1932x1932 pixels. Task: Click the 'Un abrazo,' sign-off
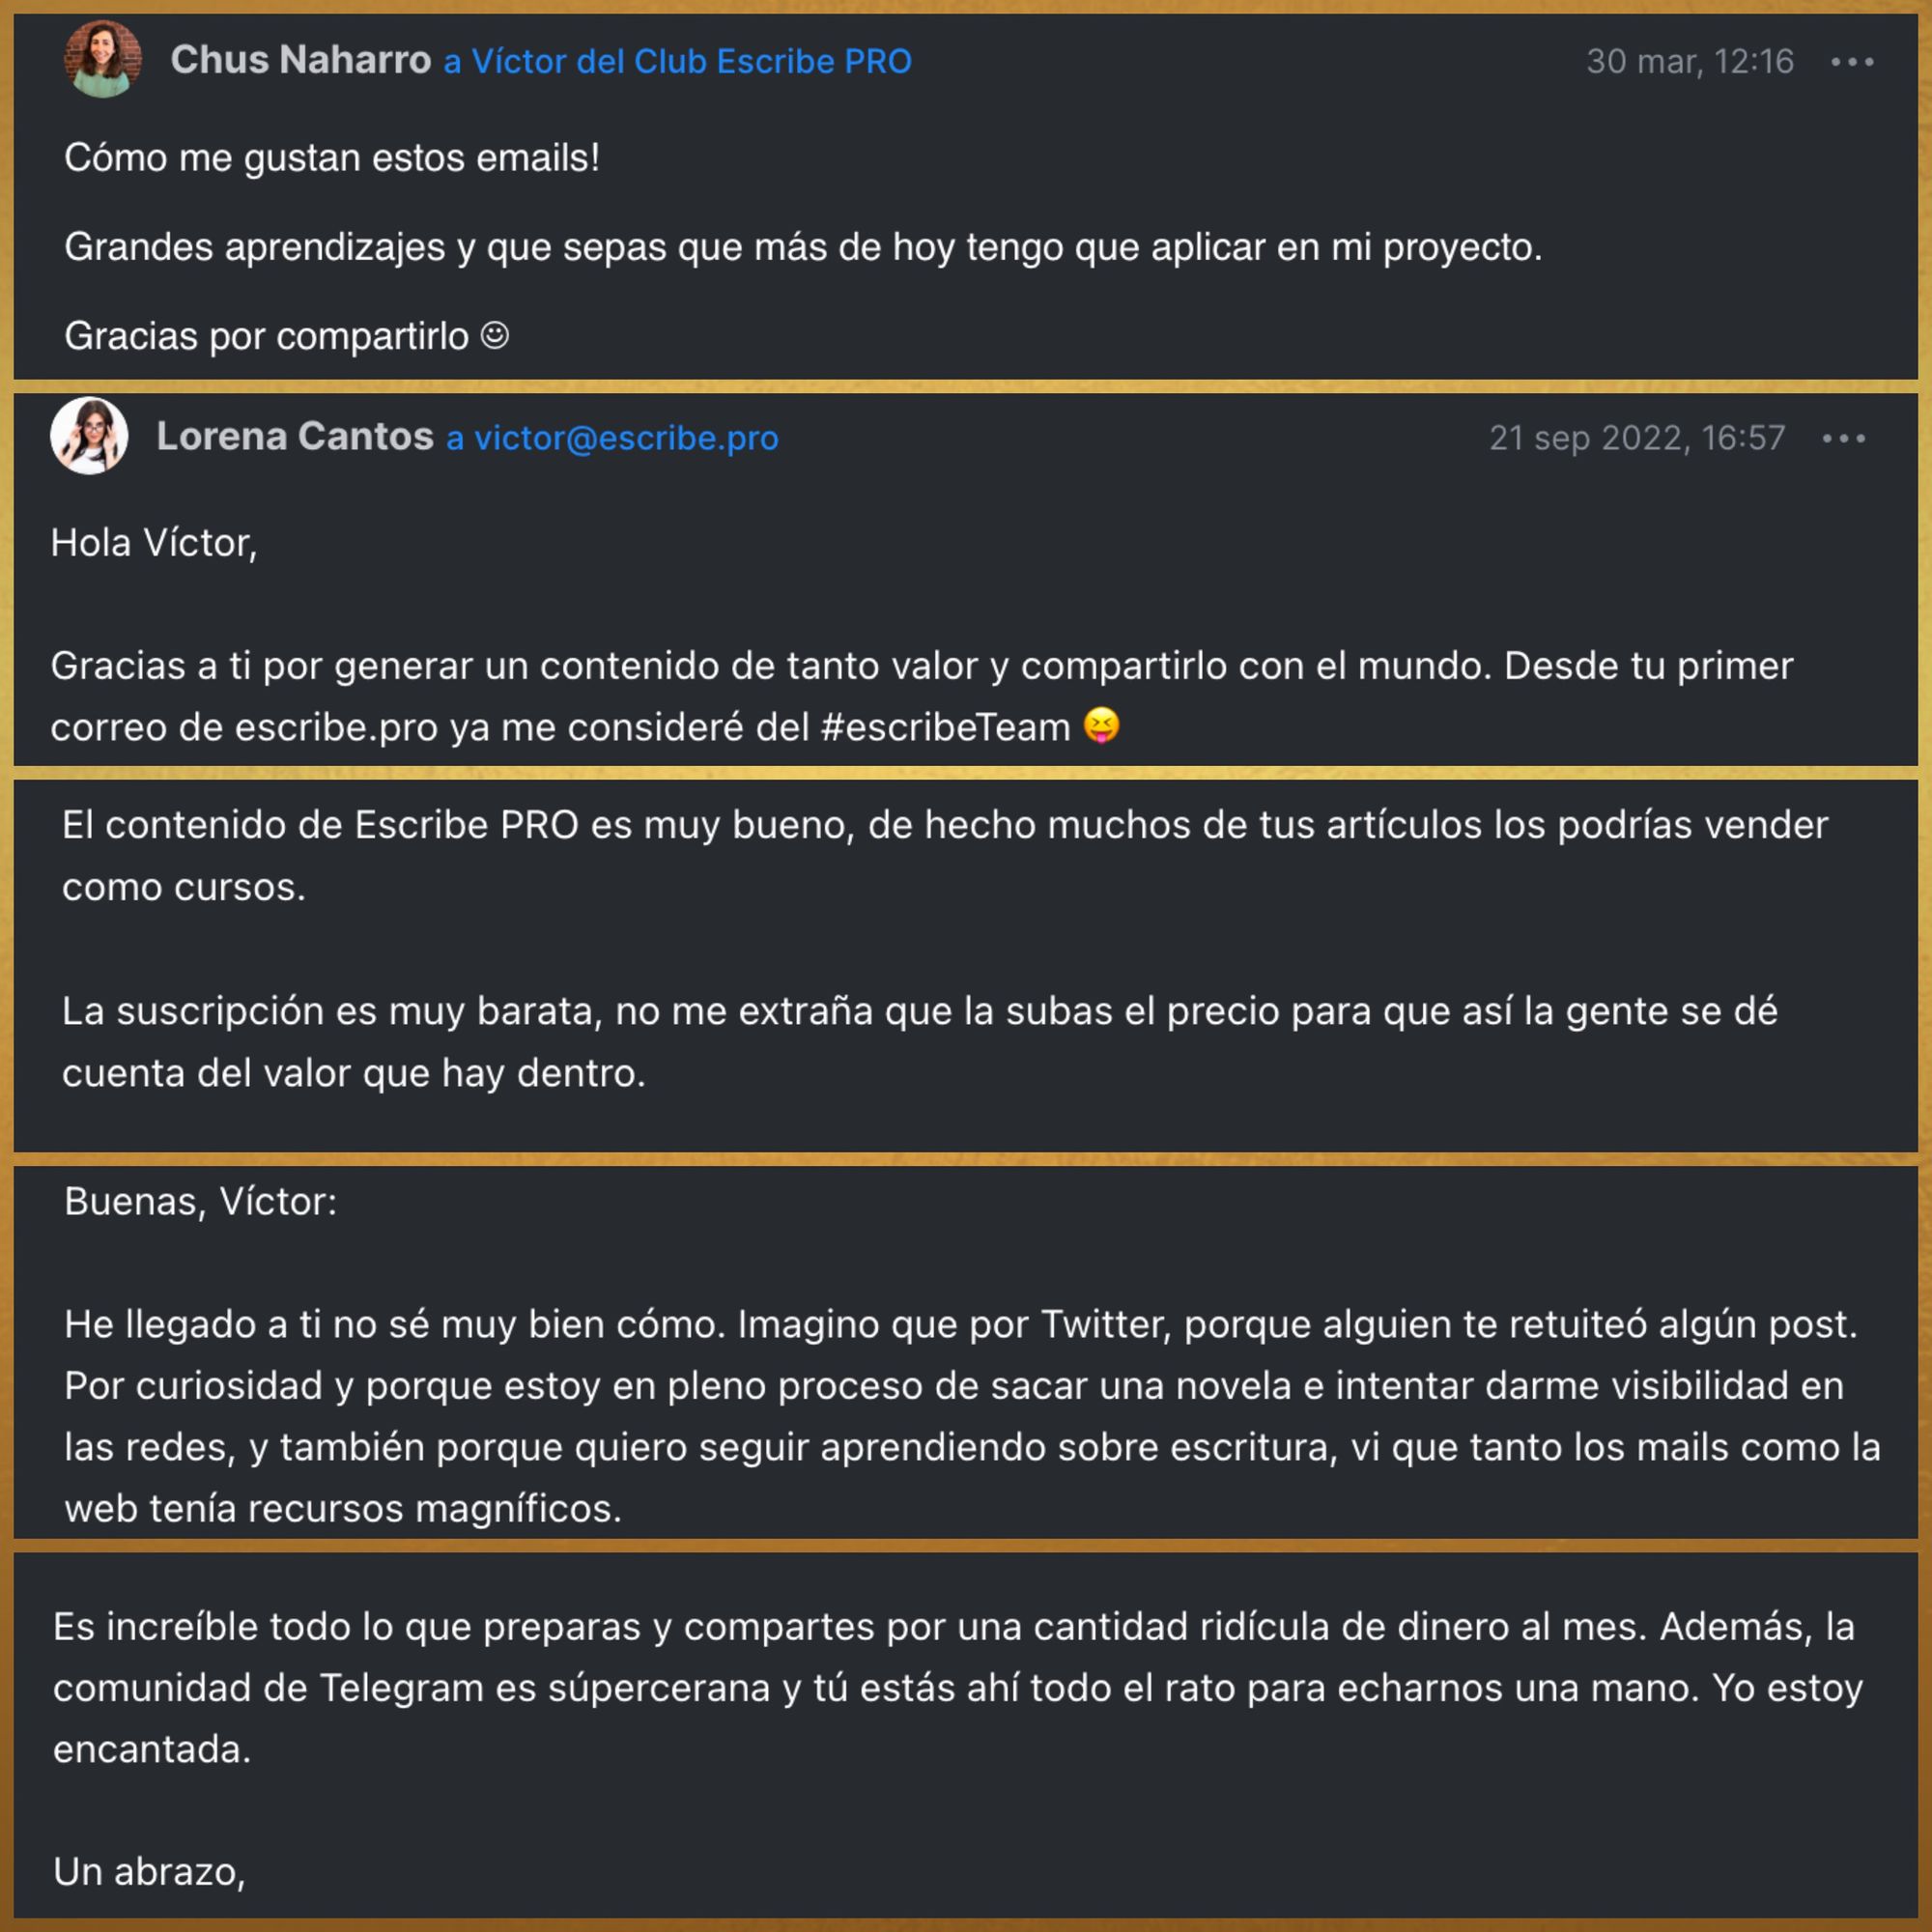(x=149, y=1871)
